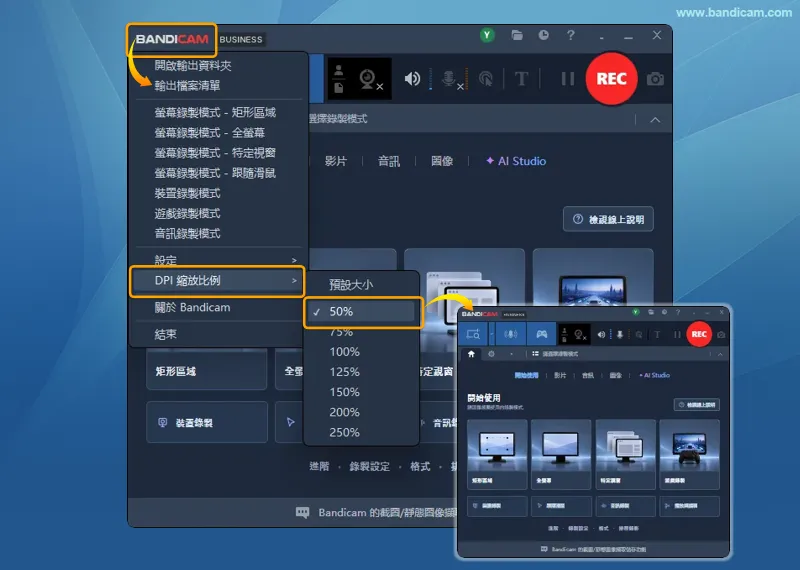
Task: Select 輸出檔案清單 menu item
Action: pyautogui.click(x=187, y=86)
